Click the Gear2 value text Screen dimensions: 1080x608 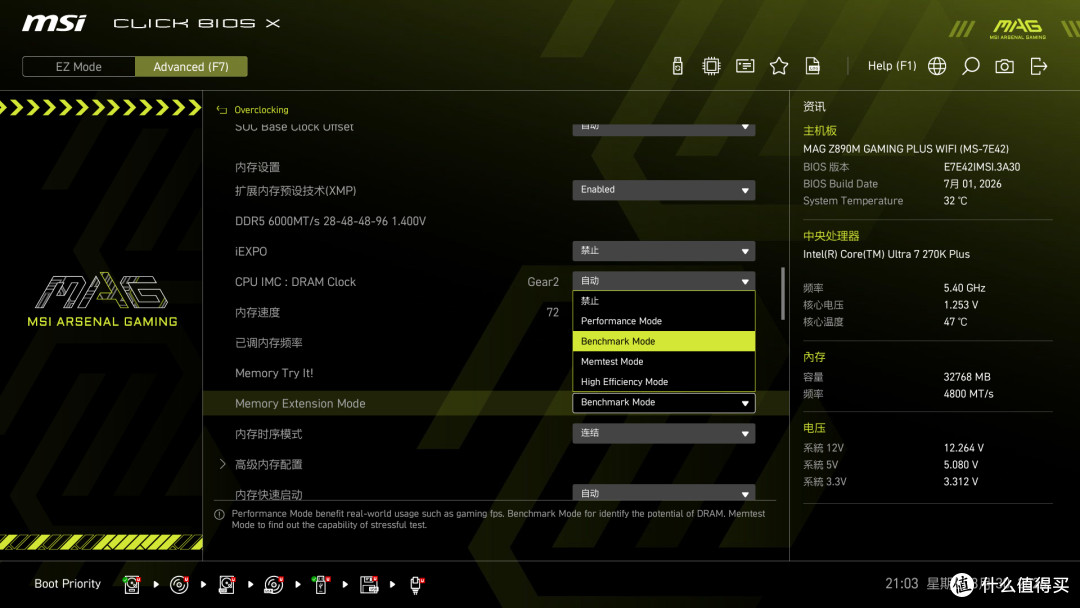click(543, 282)
